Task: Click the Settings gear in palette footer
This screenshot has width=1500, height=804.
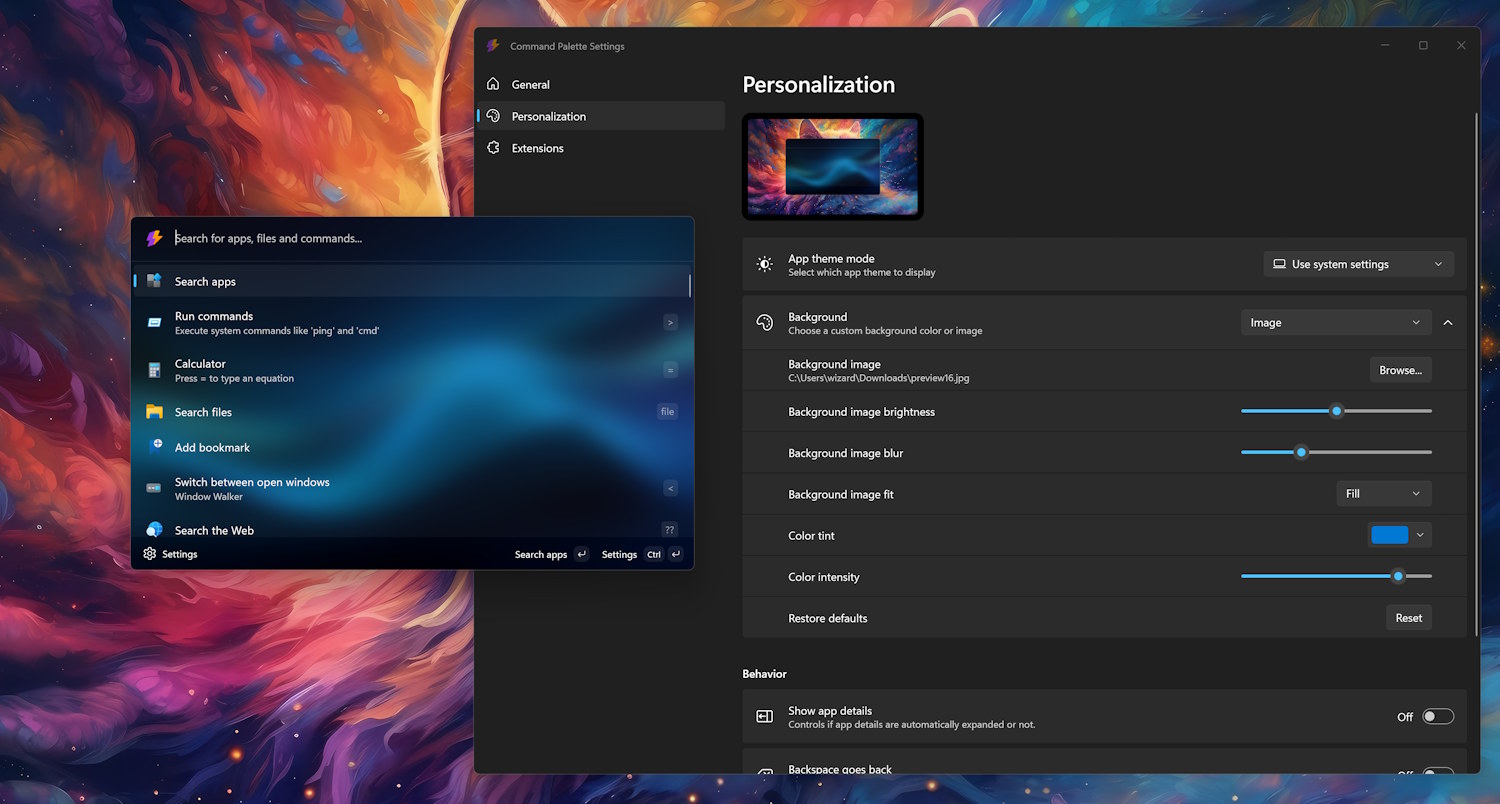Action: pos(150,554)
